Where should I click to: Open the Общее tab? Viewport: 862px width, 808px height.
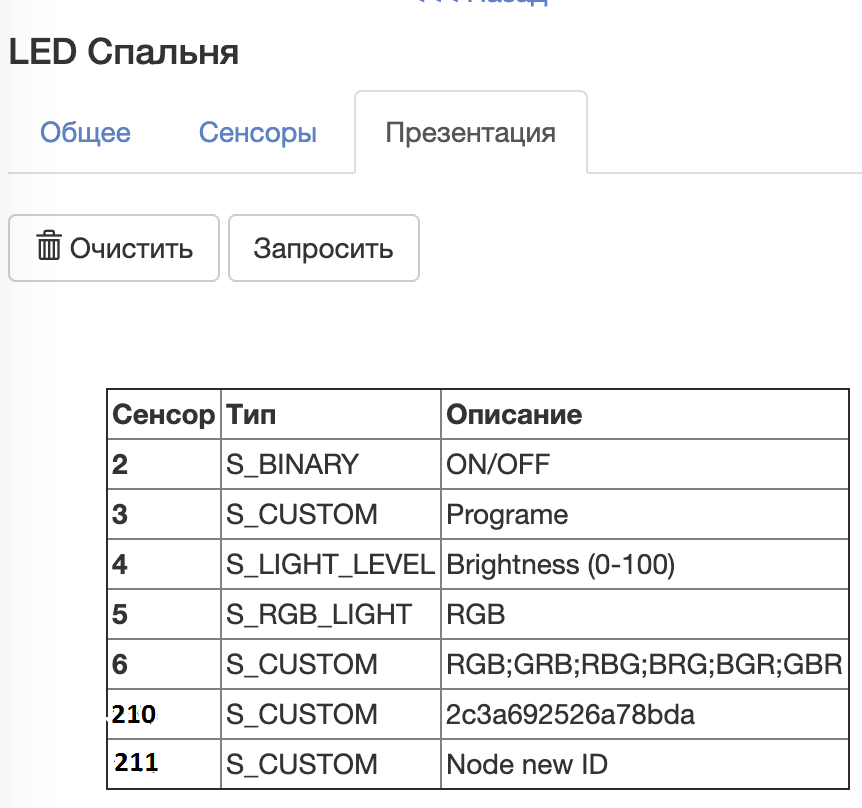click(x=85, y=132)
